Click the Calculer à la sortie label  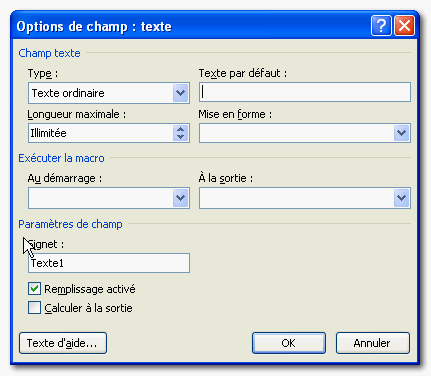88,308
